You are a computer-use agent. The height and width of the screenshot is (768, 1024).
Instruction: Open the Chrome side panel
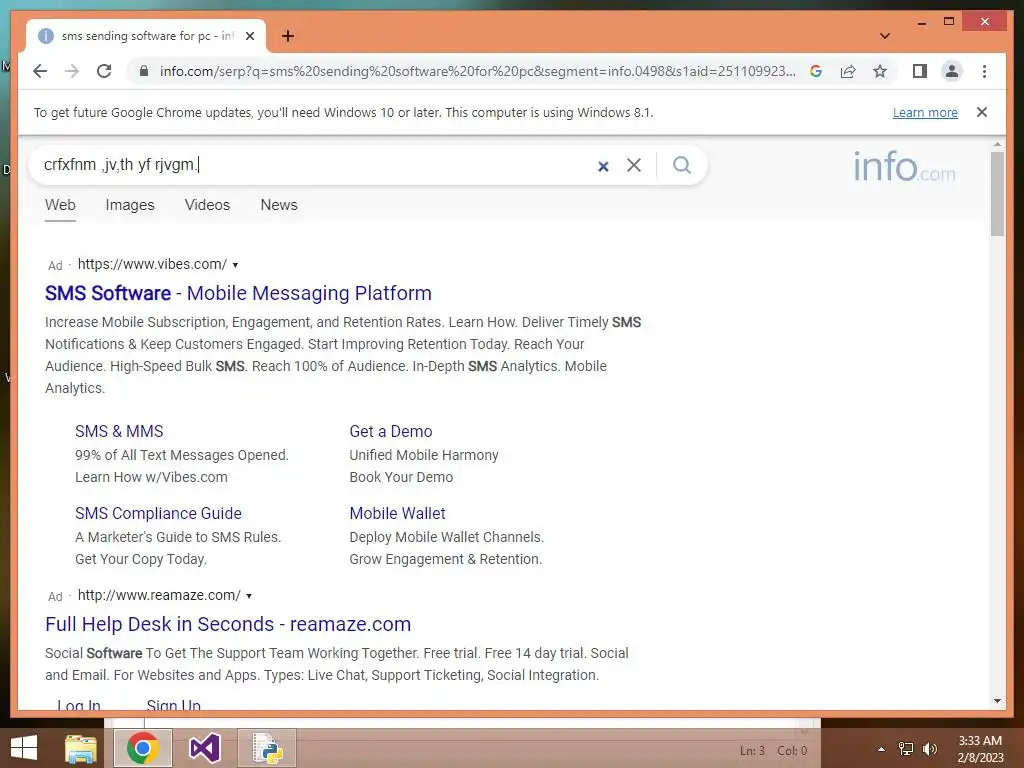(920, 71)
